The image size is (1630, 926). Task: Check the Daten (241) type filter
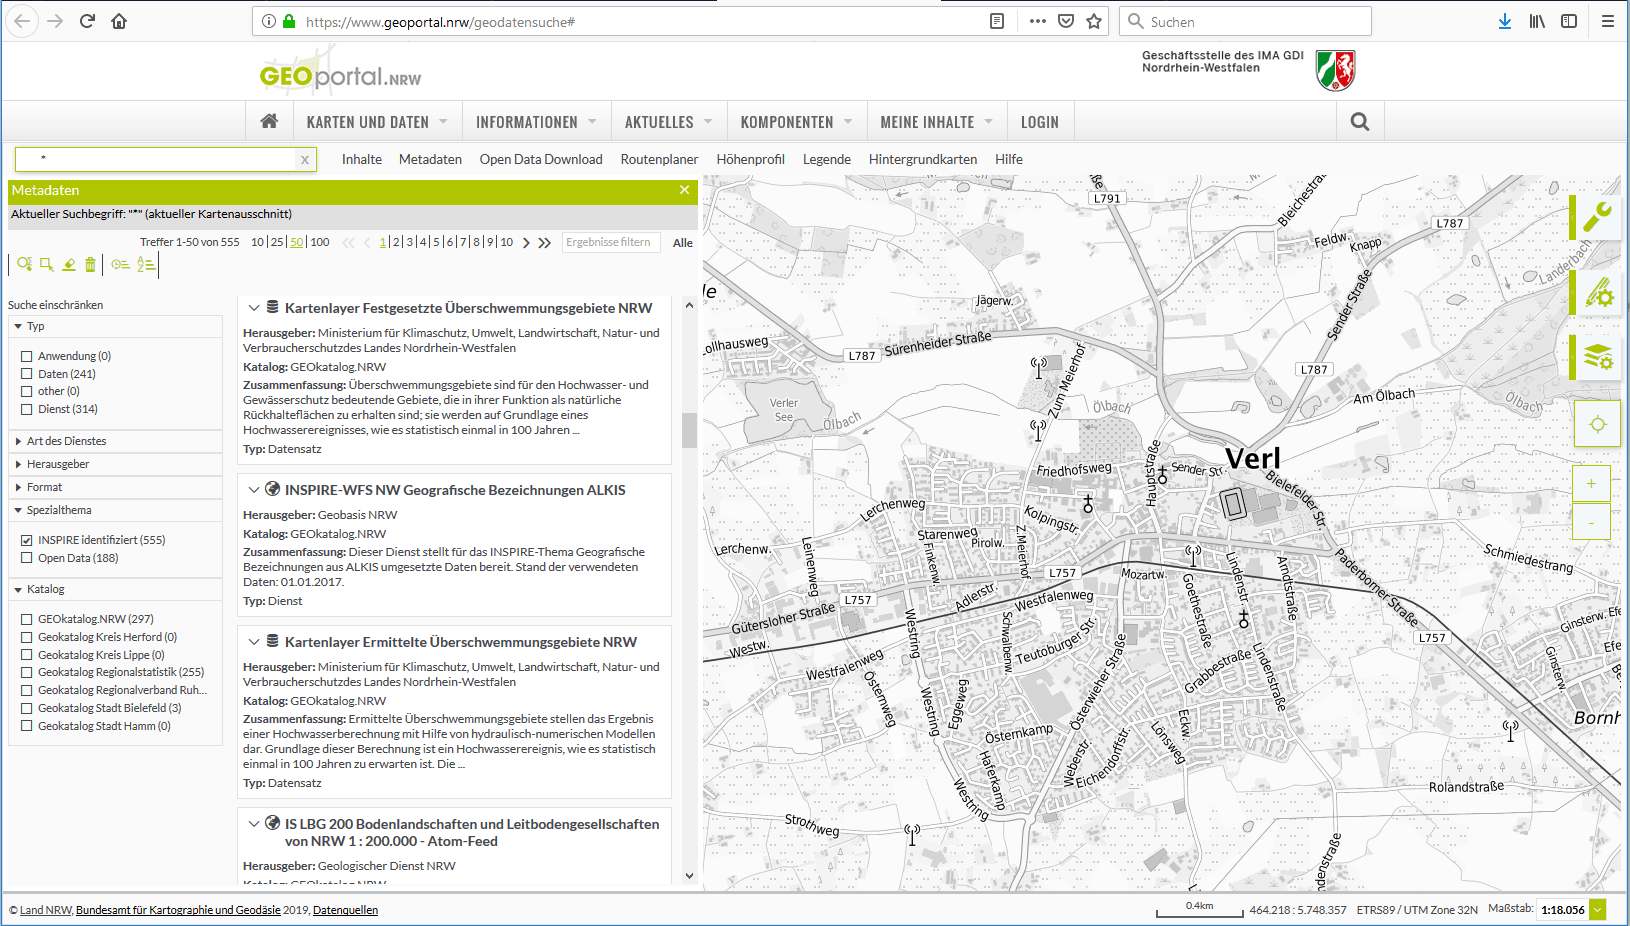[x=27, y=374]
